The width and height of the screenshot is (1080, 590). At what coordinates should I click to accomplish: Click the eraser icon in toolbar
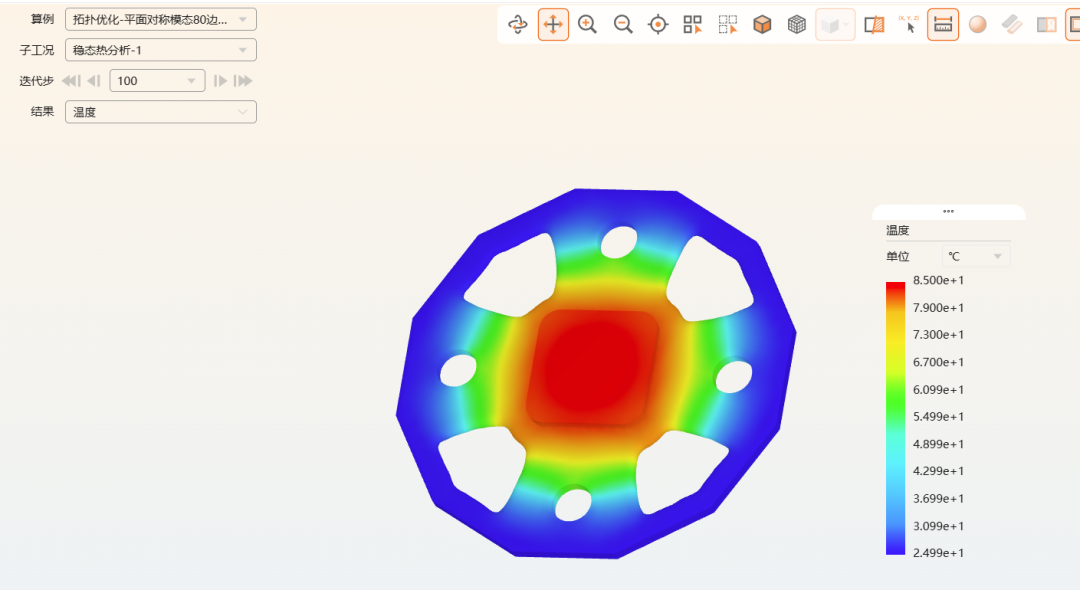1012,25
